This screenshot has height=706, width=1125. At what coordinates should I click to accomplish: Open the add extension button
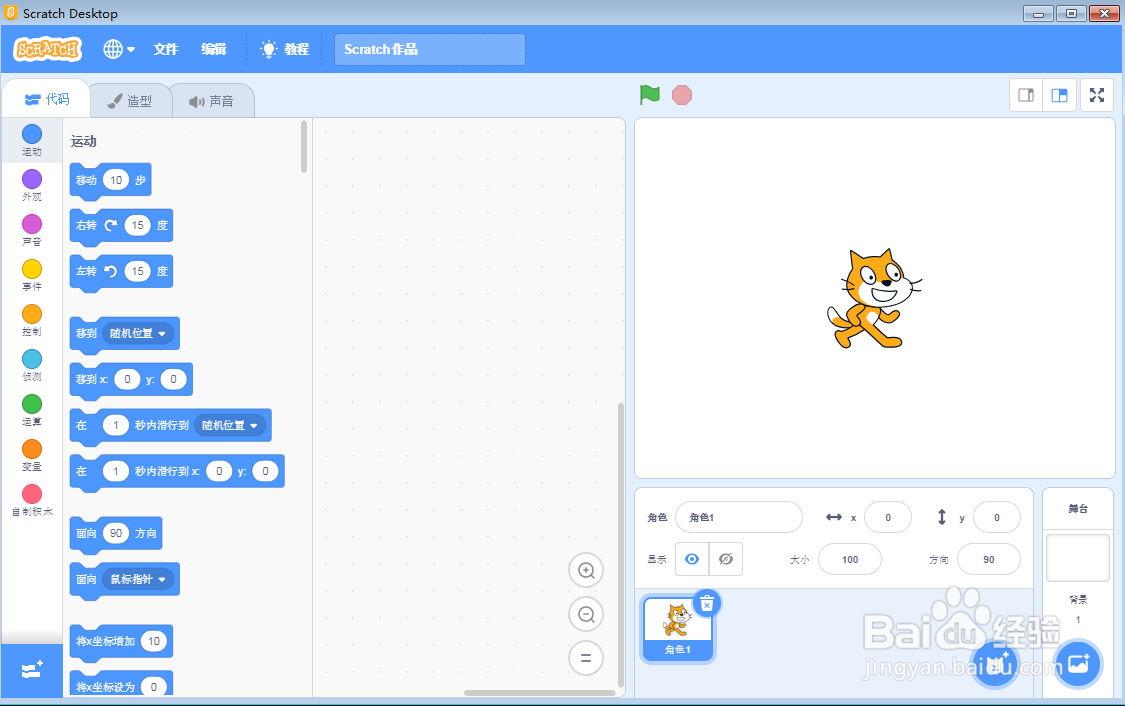(32, 671)
